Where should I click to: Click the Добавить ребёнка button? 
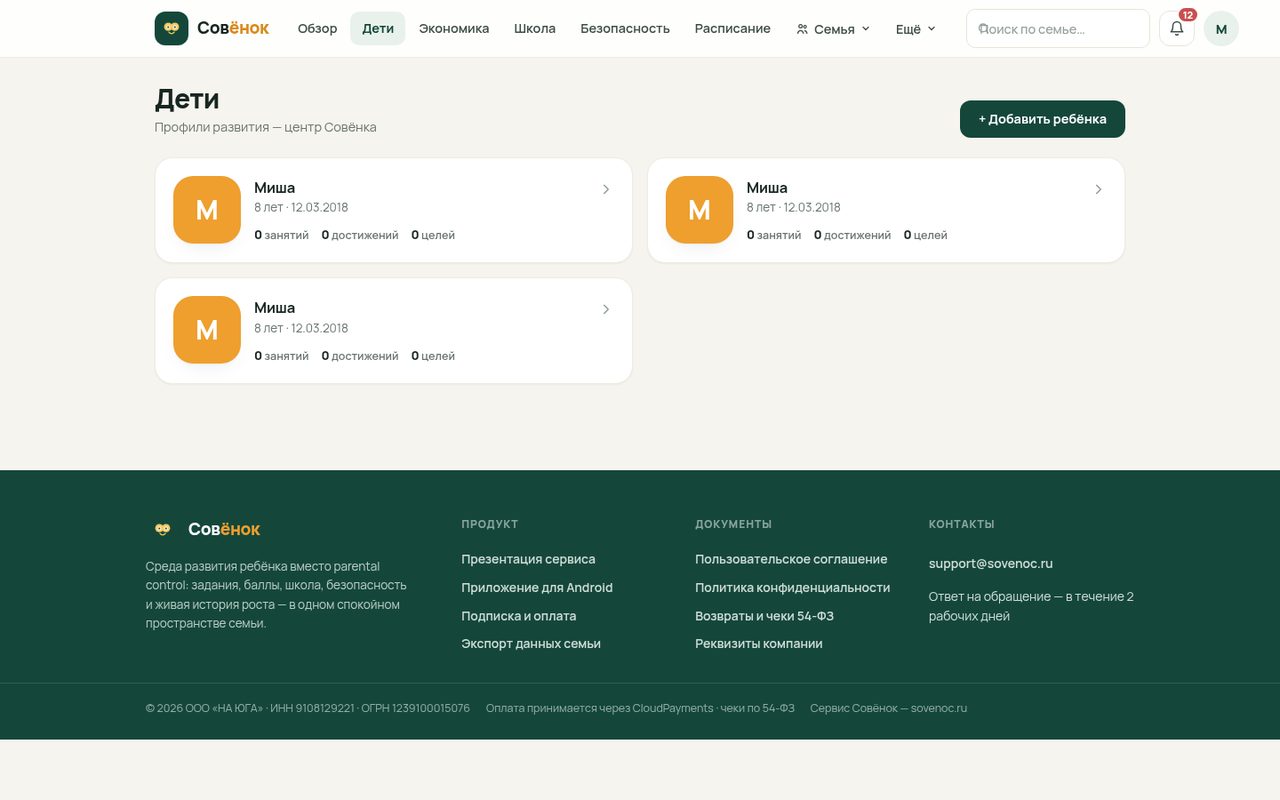[x=1042, y=119]
